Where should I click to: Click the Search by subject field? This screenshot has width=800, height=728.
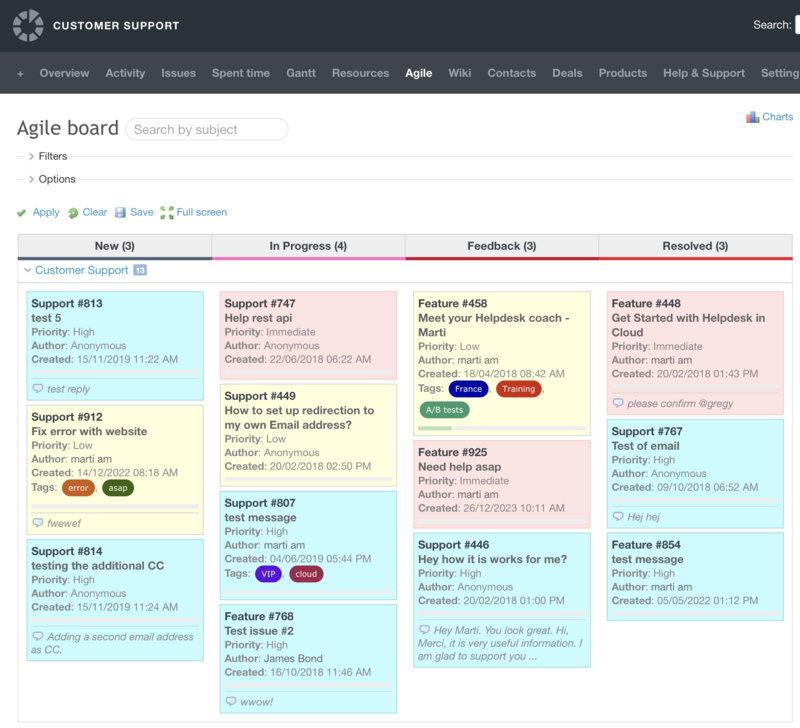[x=205, y=129]
